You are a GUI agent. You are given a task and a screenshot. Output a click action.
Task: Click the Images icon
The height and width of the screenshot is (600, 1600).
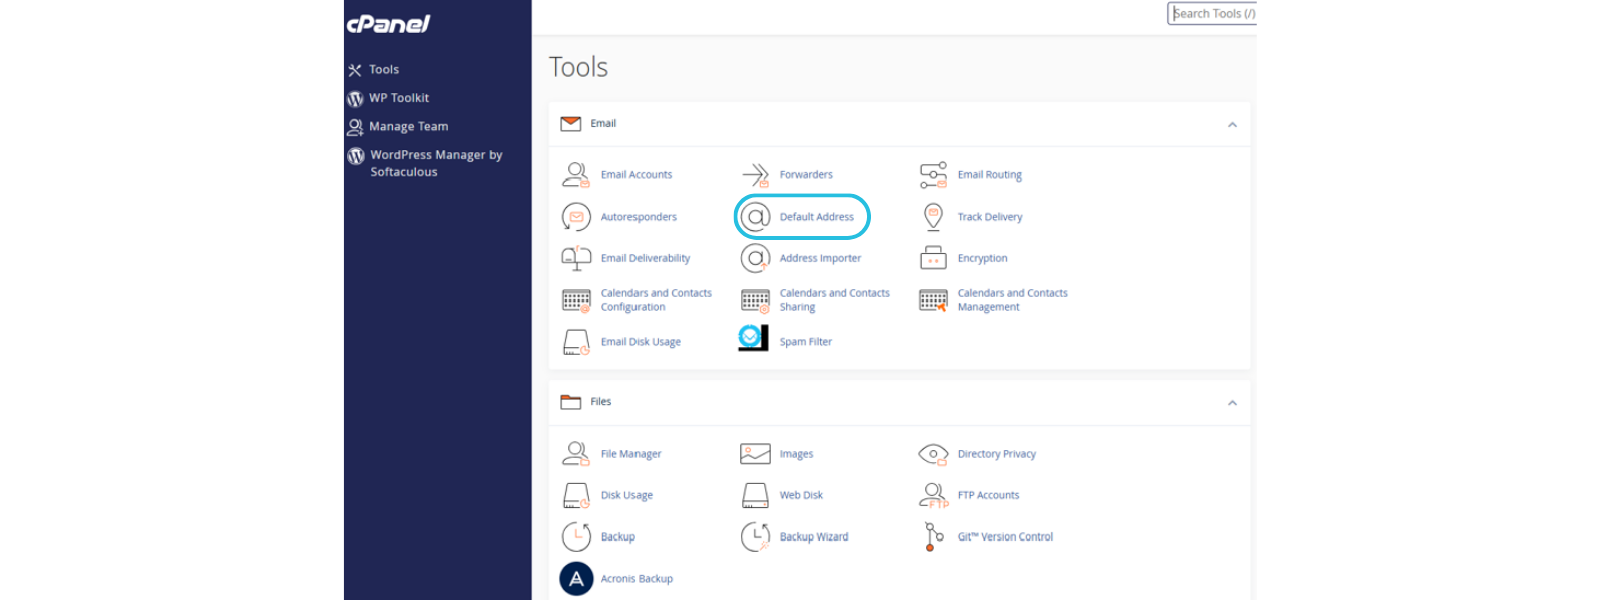tap(755, 454)
